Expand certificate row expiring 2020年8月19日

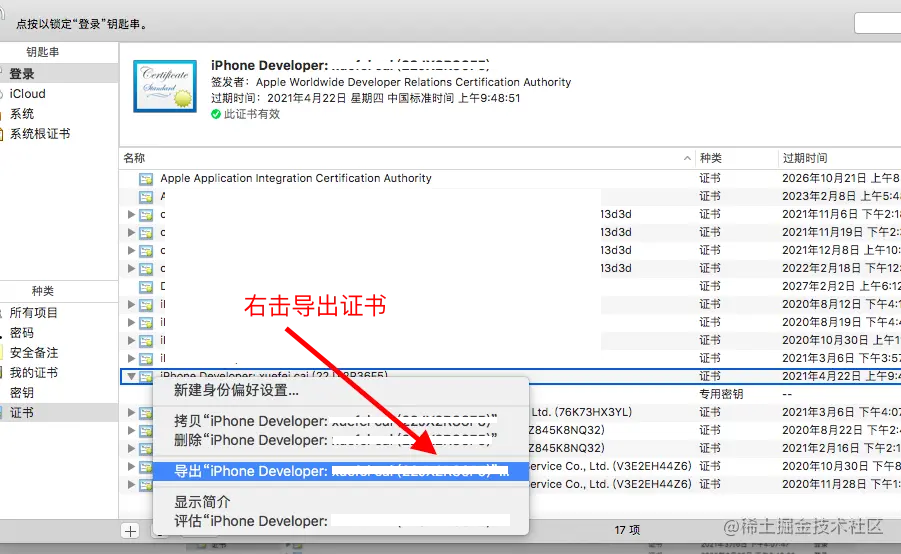(x=131, y=322)
